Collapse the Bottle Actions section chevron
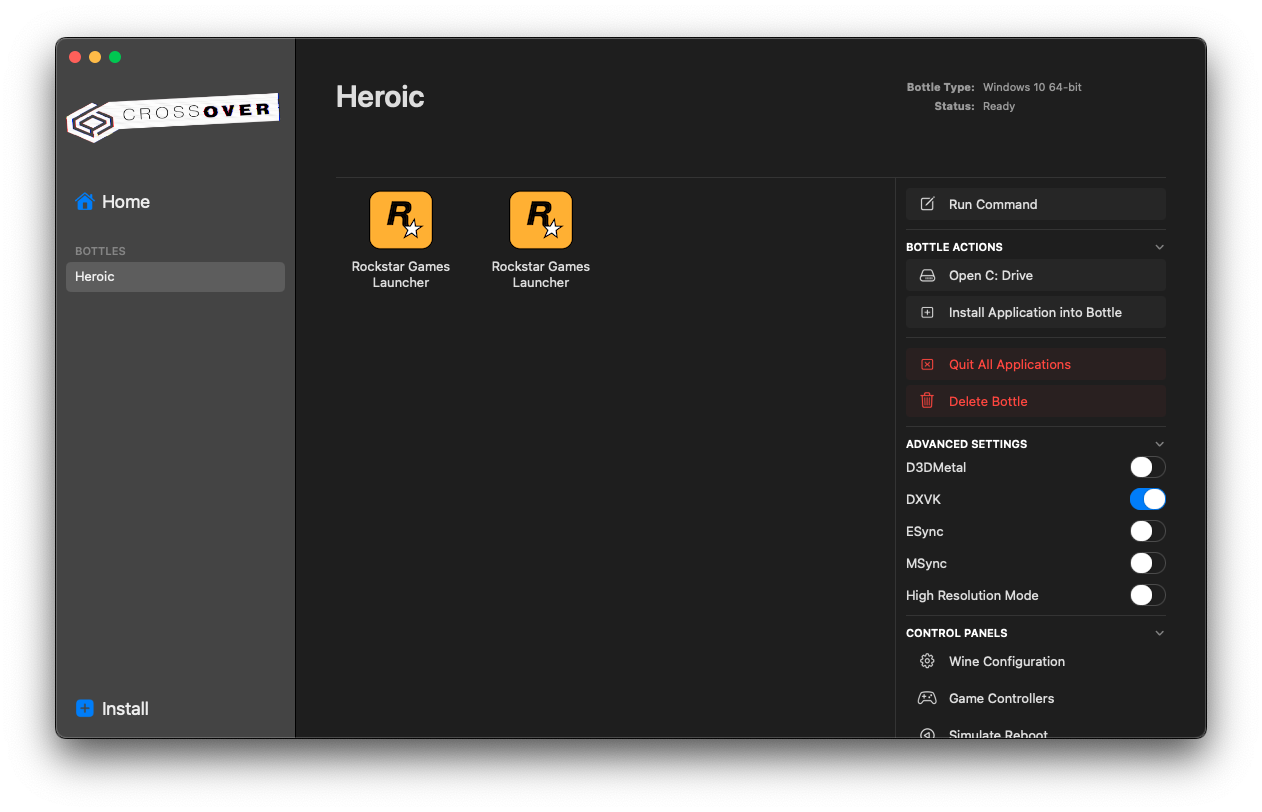Image resolution: width=1262 pixels, height=812 pixels. 1159,247
